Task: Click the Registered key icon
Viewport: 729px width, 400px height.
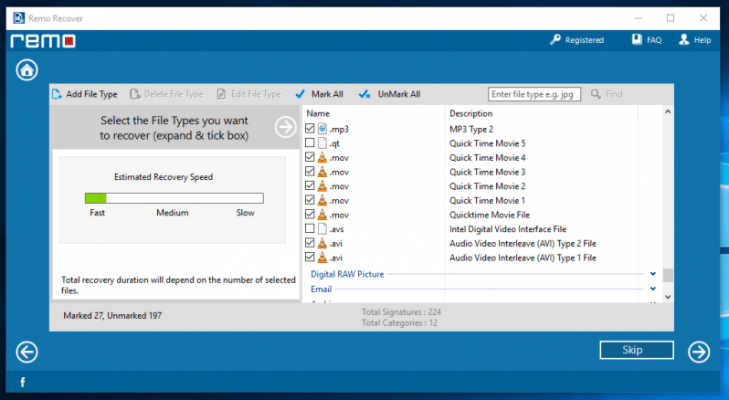Action: (x=555, y=40)
